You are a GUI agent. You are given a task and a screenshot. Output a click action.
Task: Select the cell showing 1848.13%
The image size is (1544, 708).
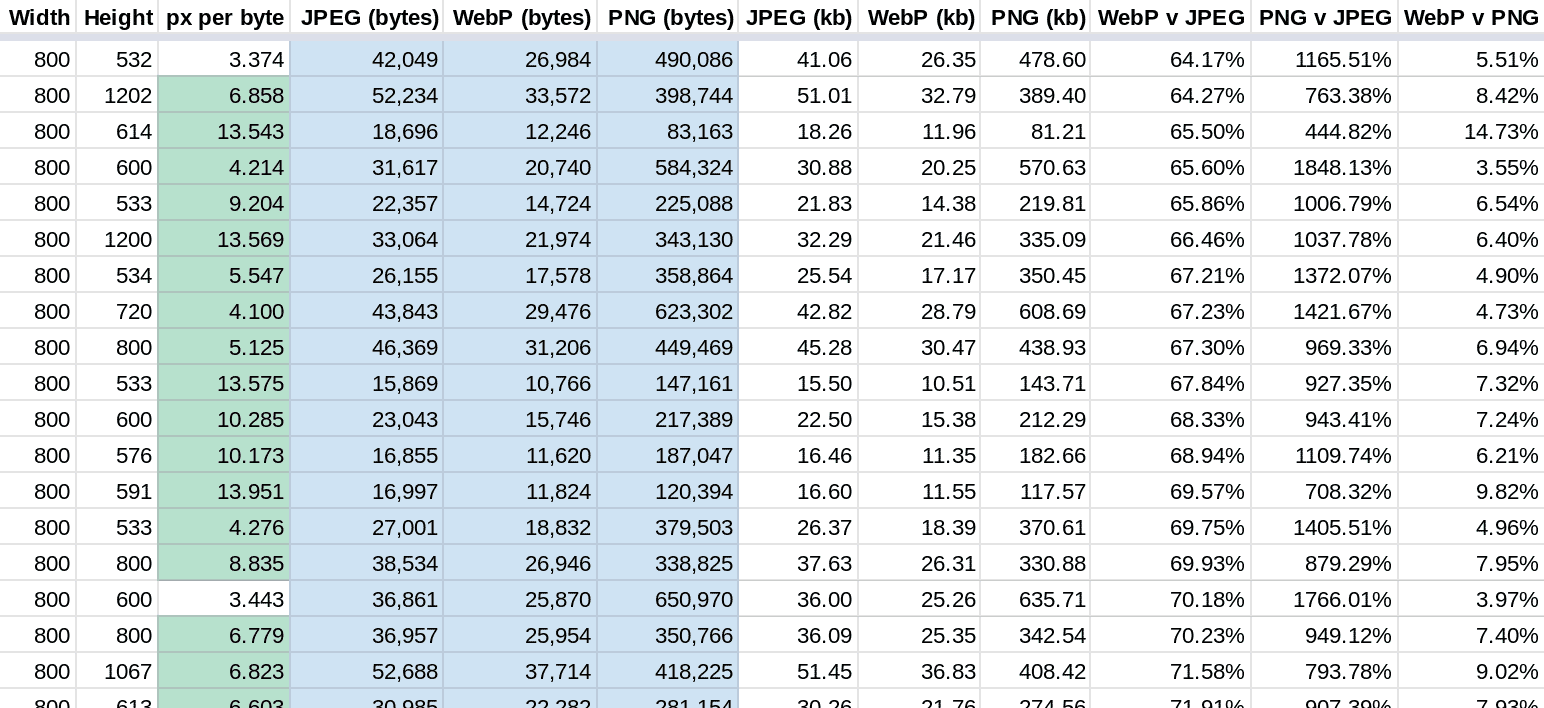pyautogui.click(x=1324, y=168)
